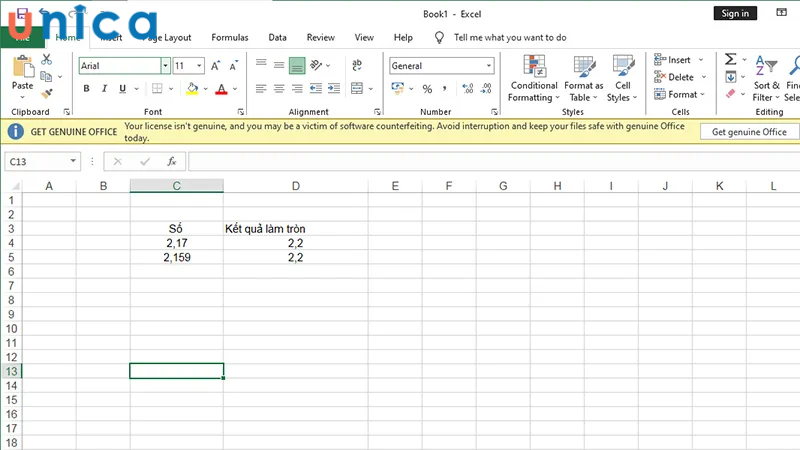Apply Percent Style to the cell
Image resolution: width=800 pixels, height=450 pixels.
click(427, 89)
